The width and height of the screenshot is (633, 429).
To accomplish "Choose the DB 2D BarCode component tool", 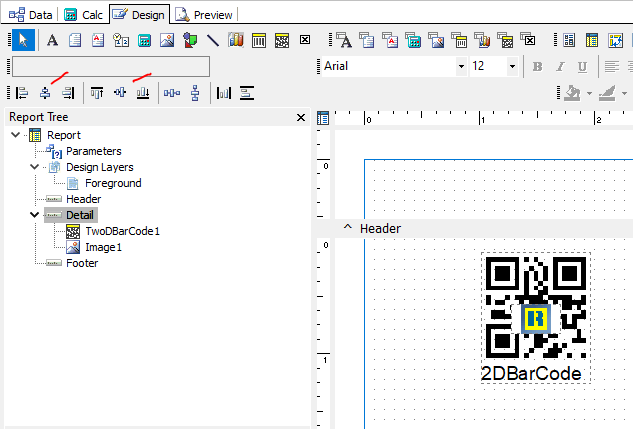I will [505, 40].
